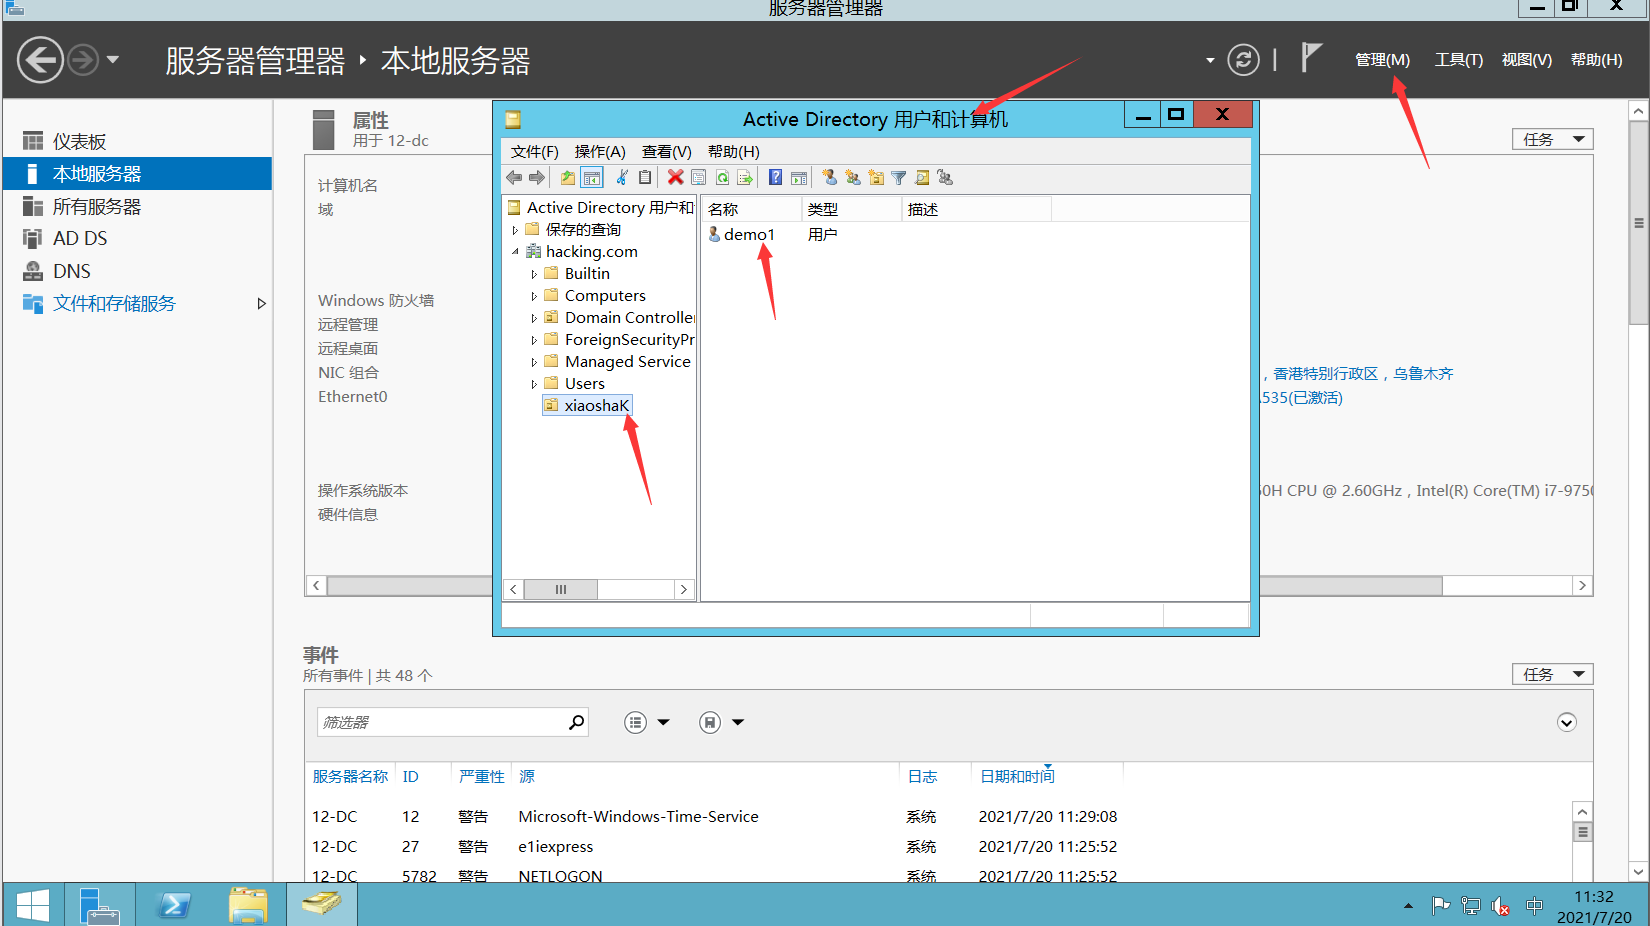Image resolution: width=1650 pixels, height=926 pixels.
Task: Click the Windows Start button
Action: [x=33, y=905]
